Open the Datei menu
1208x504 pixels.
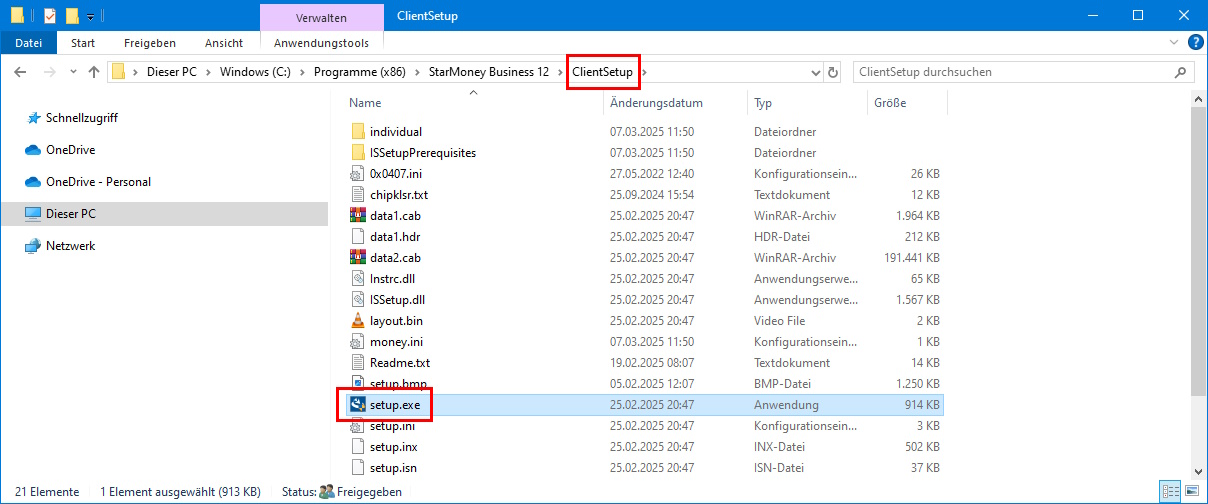(x=29, y=43)
